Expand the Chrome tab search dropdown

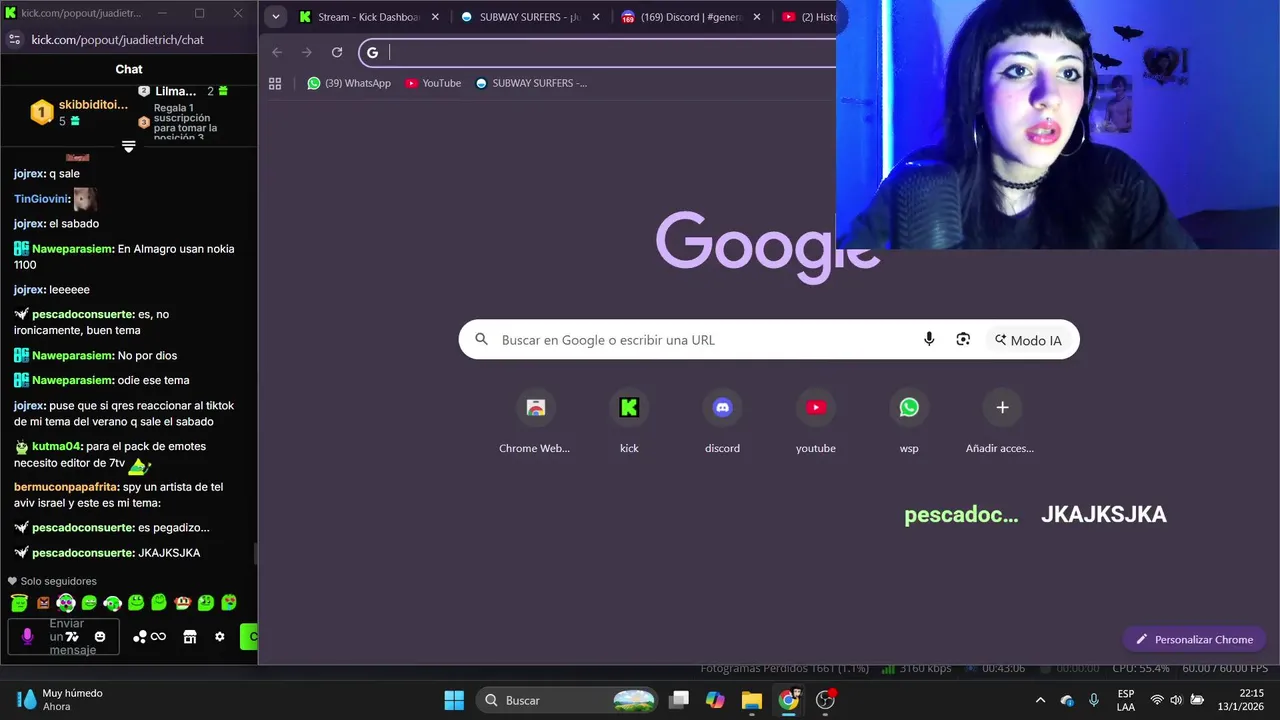click(x=275, y=17)
